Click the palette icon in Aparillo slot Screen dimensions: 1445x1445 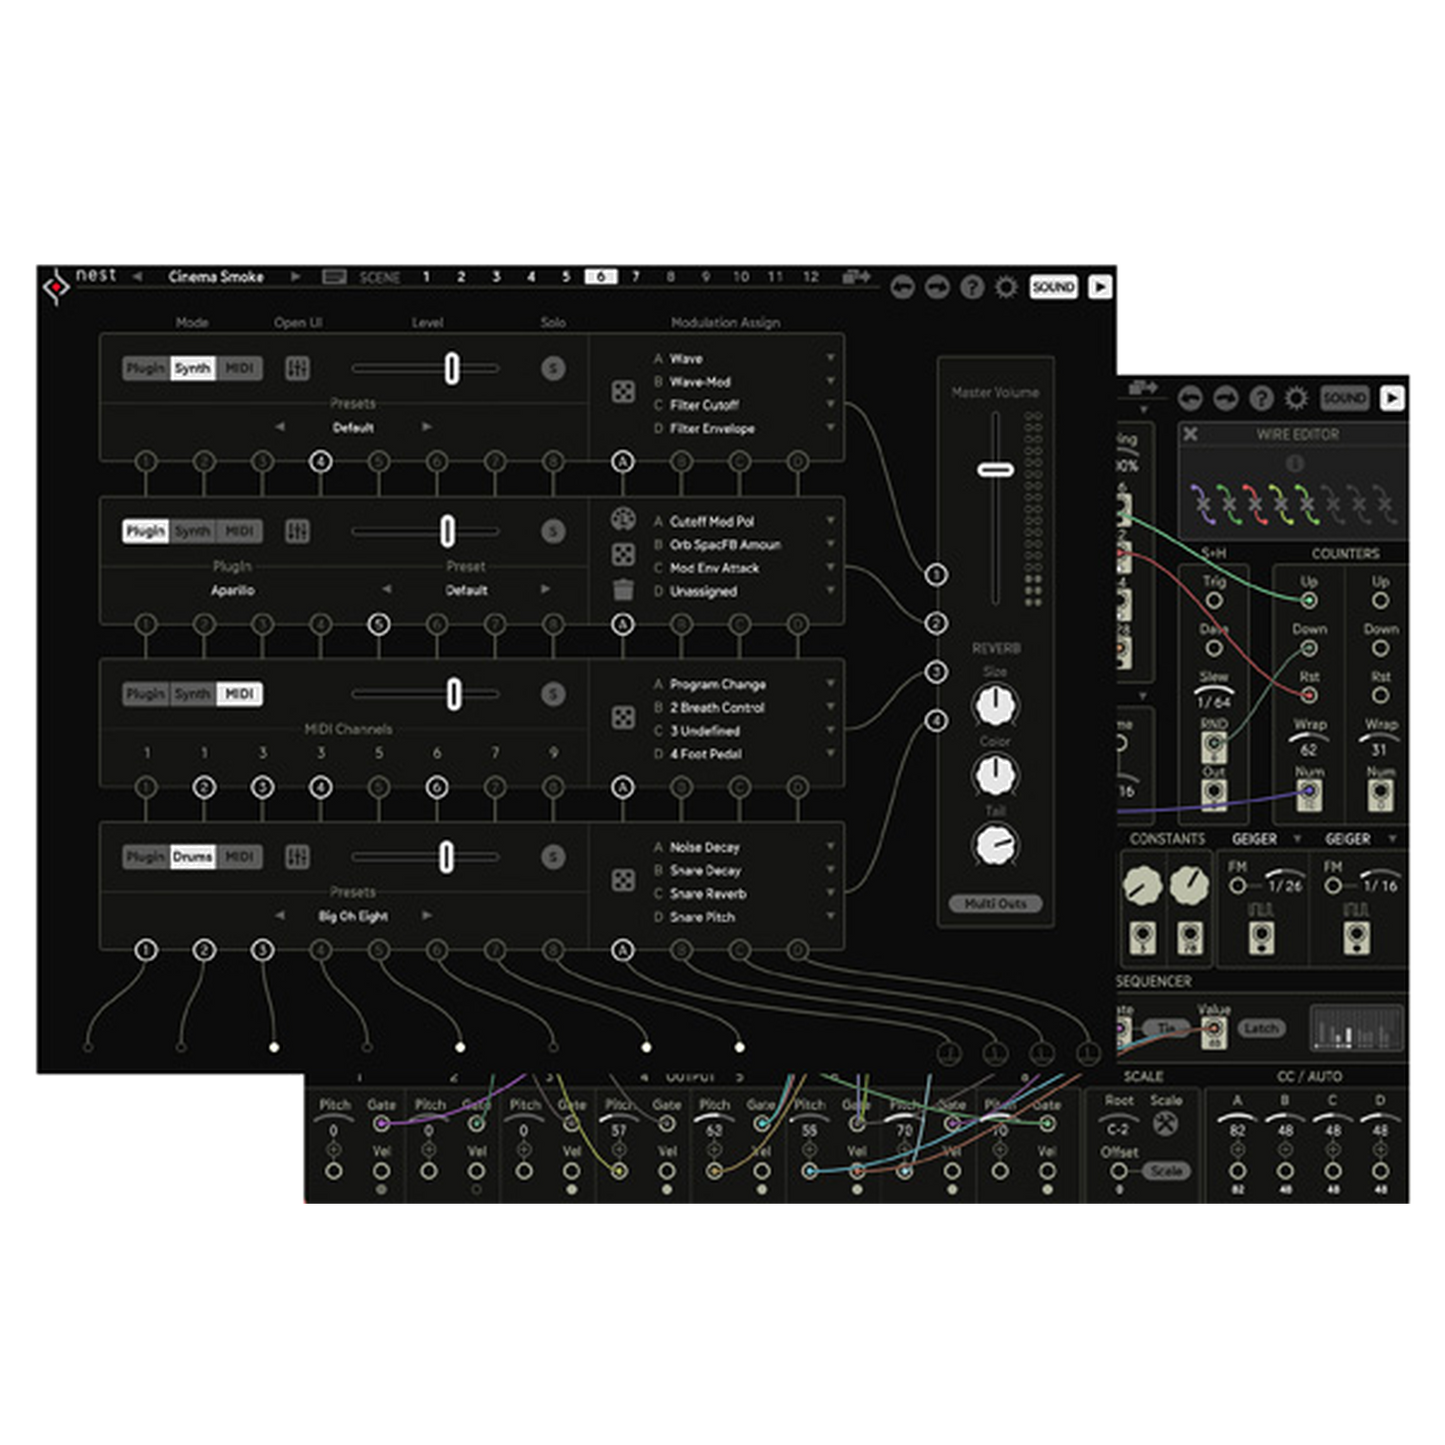coord(622,519)
